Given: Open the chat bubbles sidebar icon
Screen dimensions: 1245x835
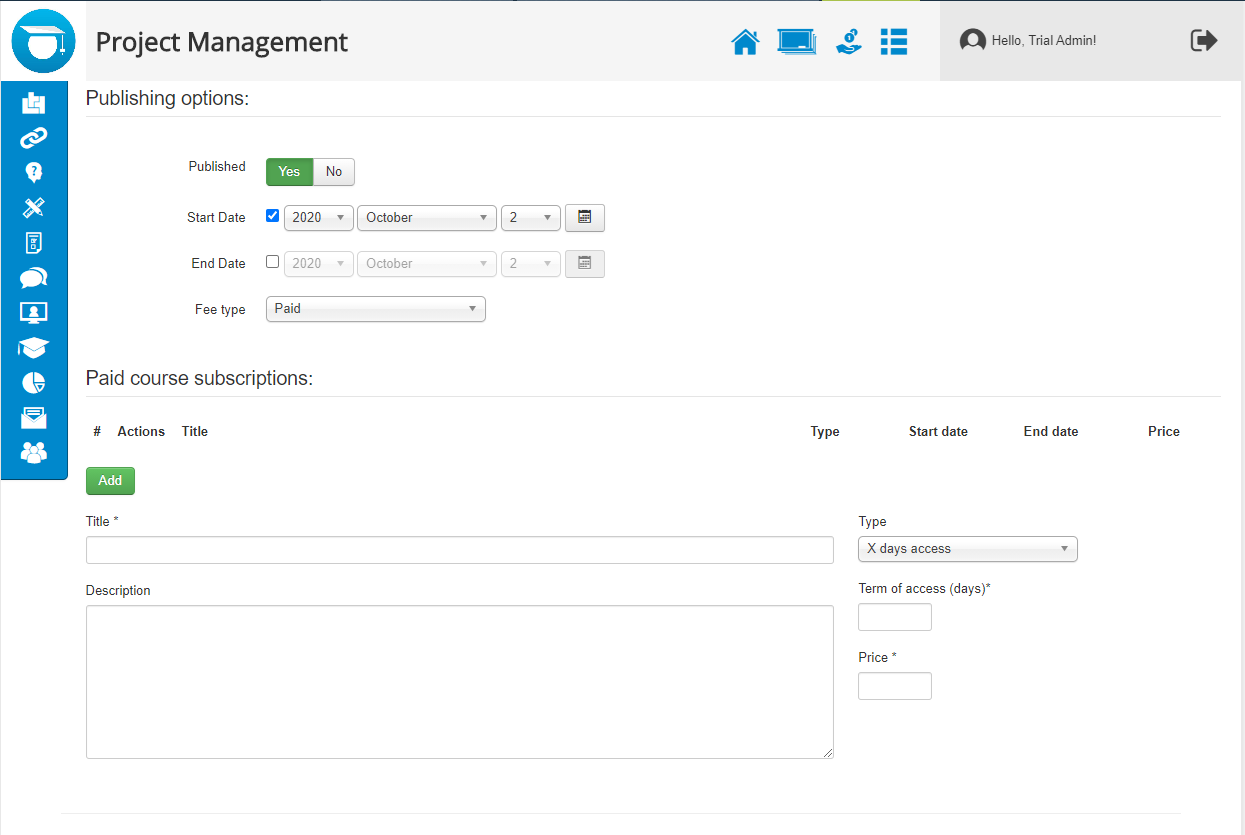Looking at the screenshot, I should (x=34, y=278).
